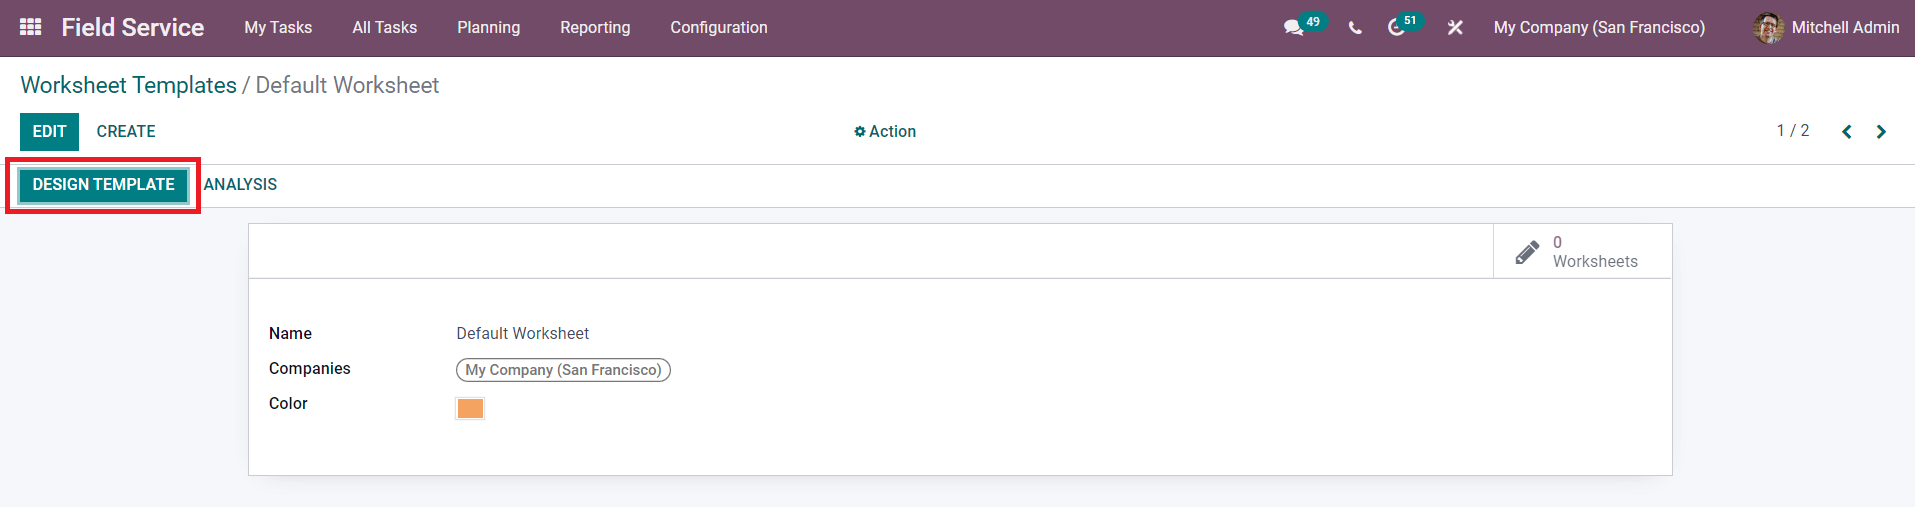
Task: Open the activities clock icon
Action: [x=1396, y=28]
